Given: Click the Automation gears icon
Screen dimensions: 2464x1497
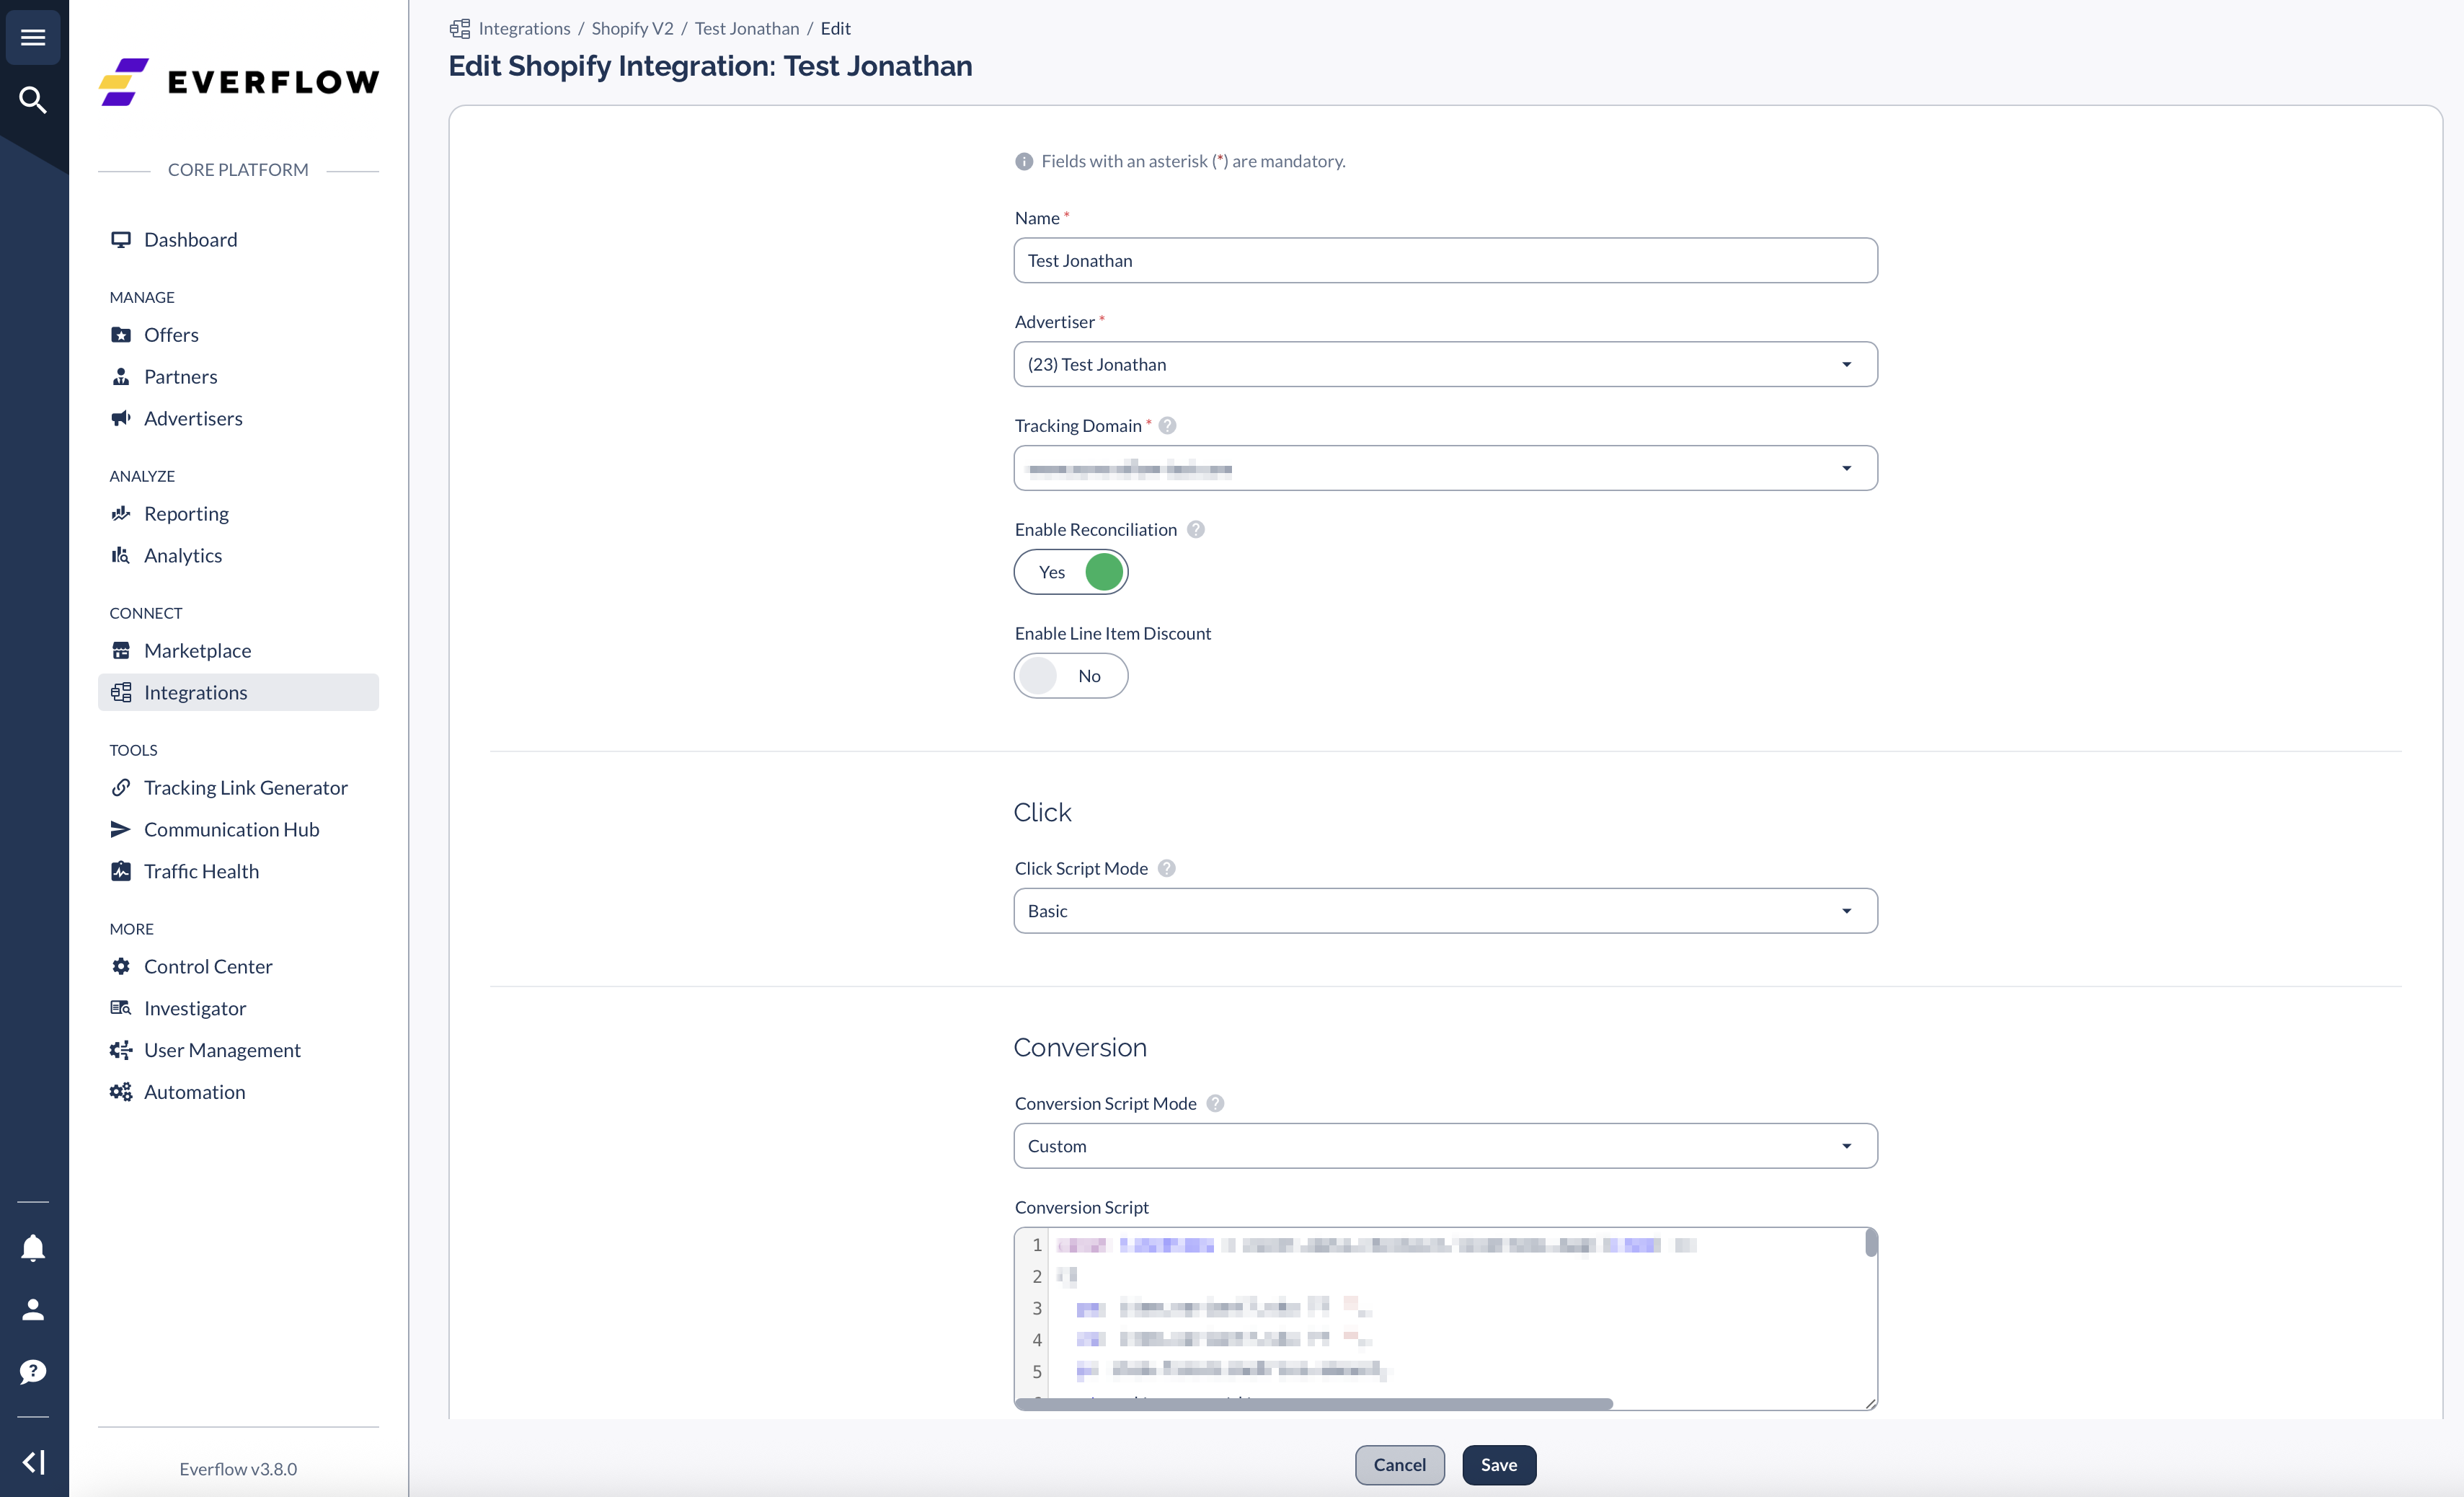Looking at the screenshot, I should 121,1092.
